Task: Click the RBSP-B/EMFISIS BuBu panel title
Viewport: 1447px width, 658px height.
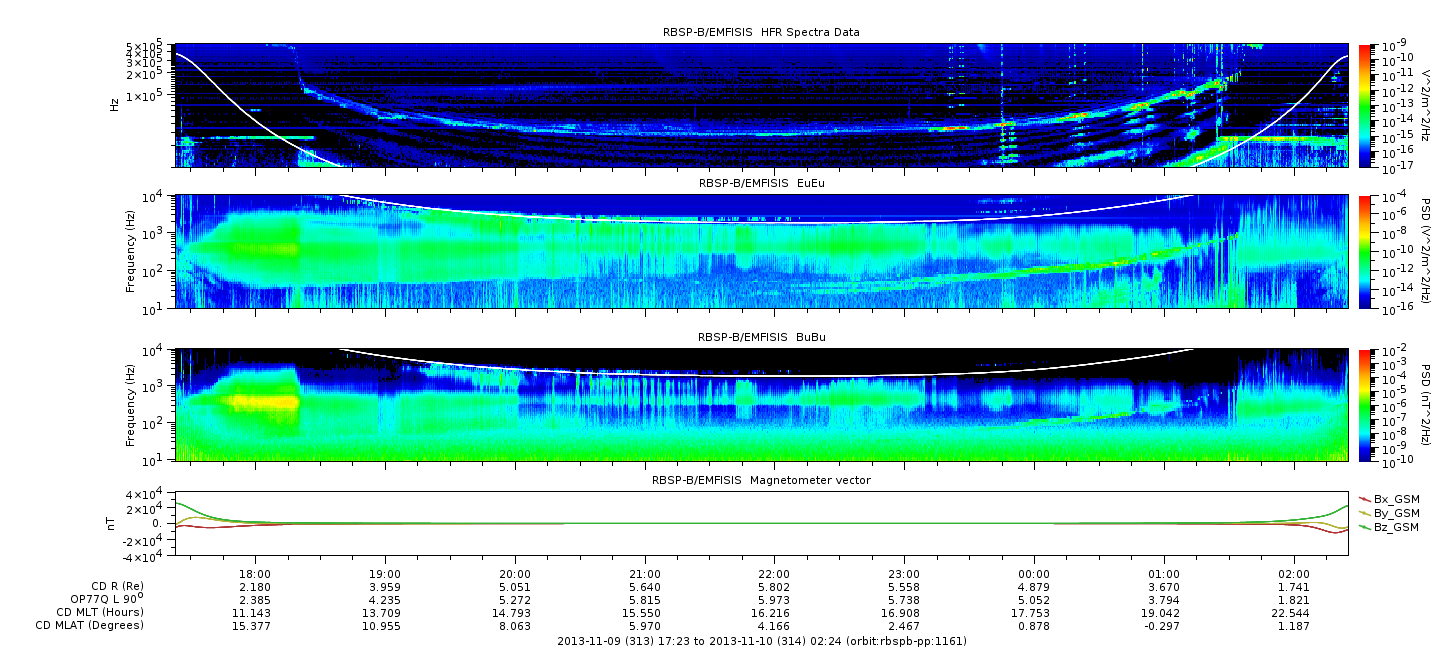Action: click(x=761, y=338)
